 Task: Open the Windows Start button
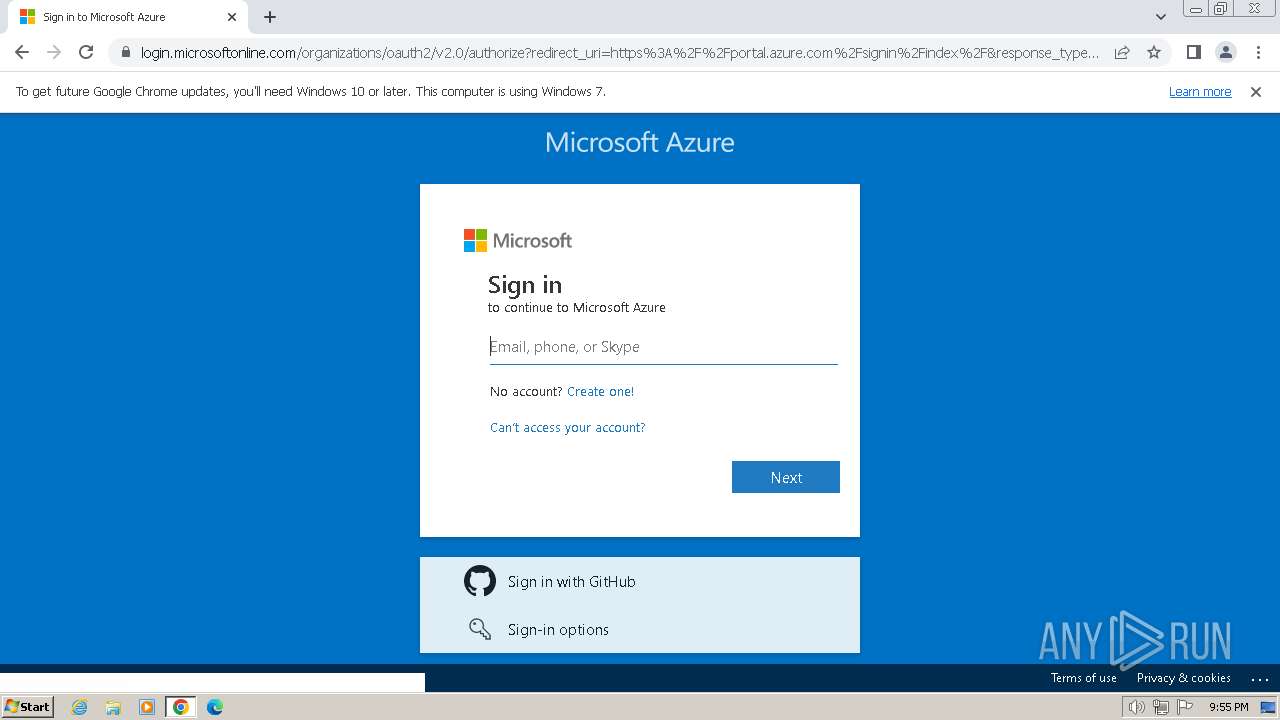(x=27, y=706)
